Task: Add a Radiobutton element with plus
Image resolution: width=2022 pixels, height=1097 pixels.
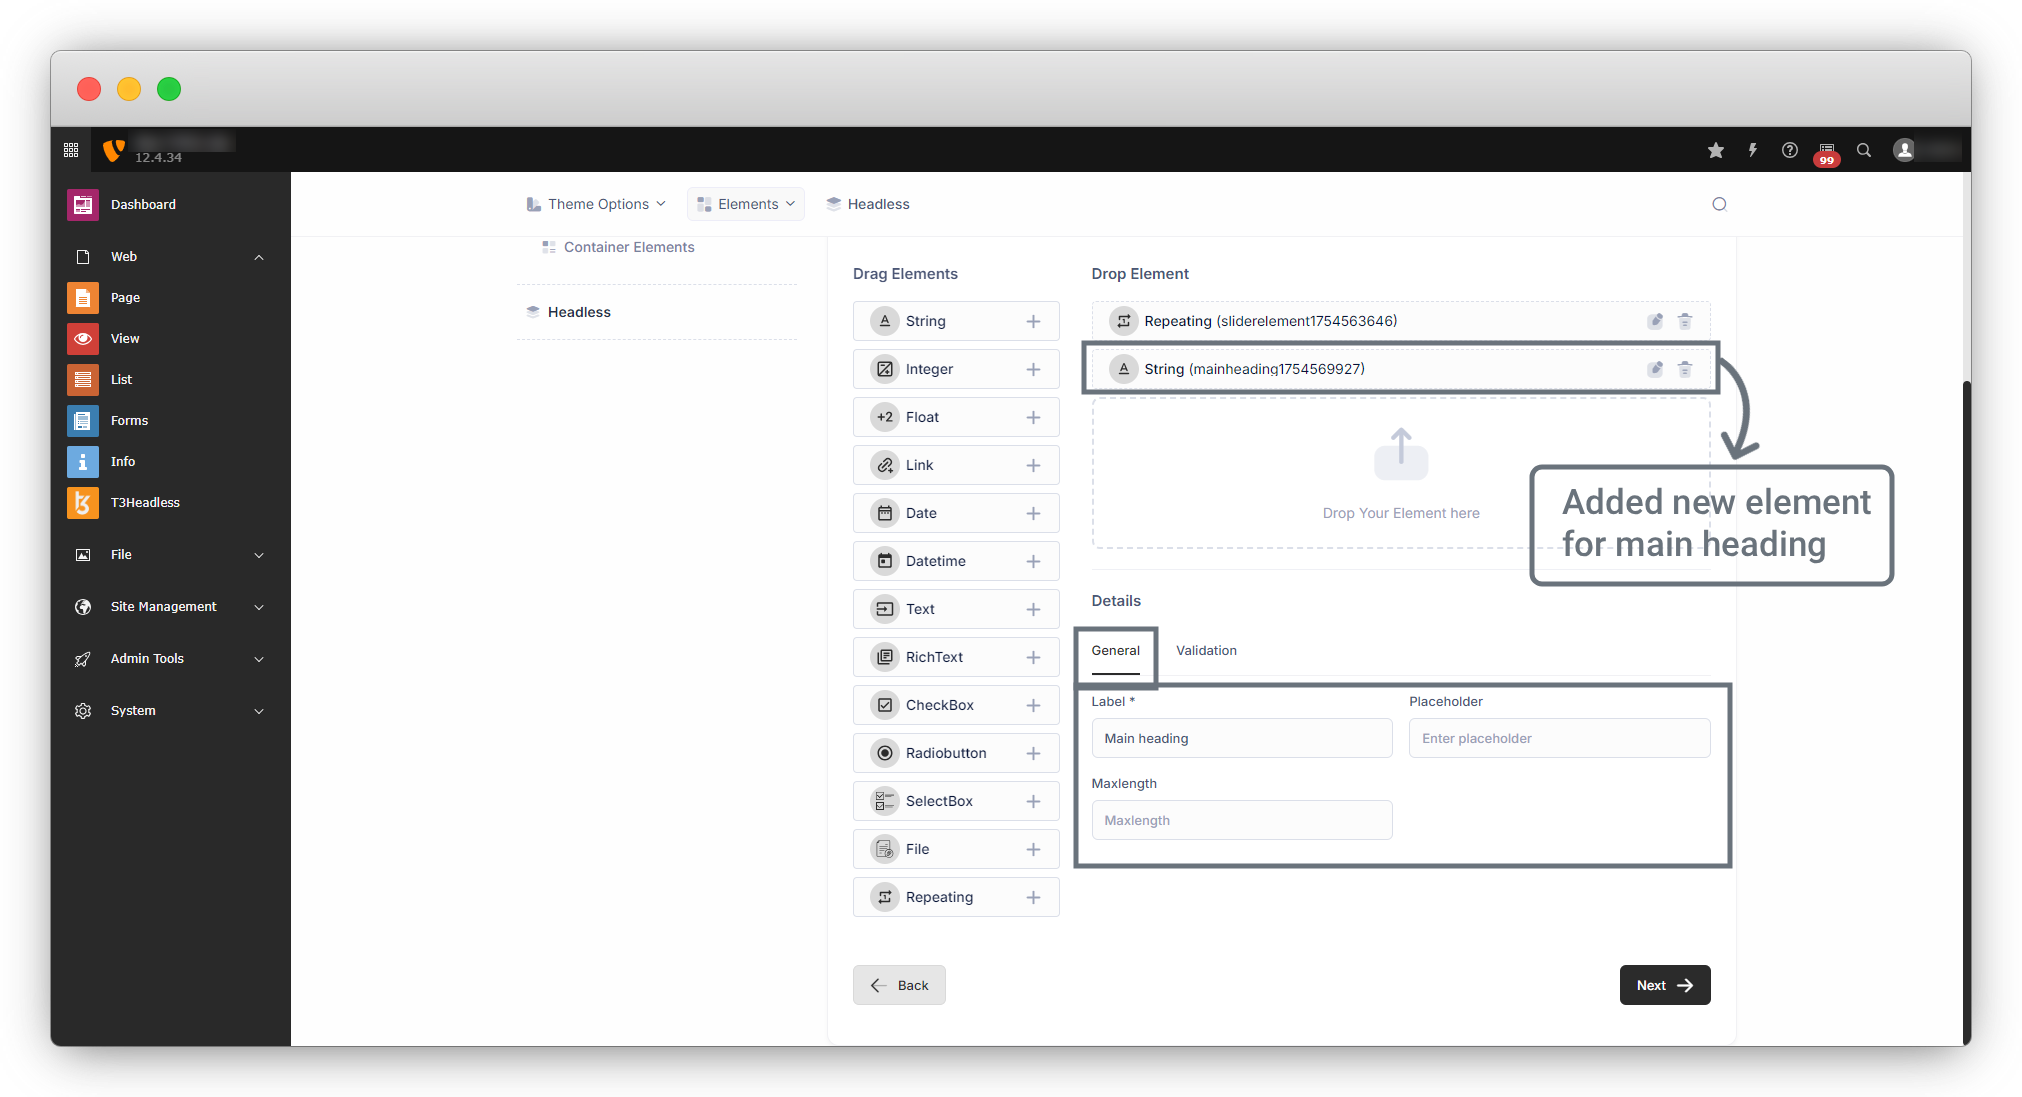Action: (x=1033, y=753)
